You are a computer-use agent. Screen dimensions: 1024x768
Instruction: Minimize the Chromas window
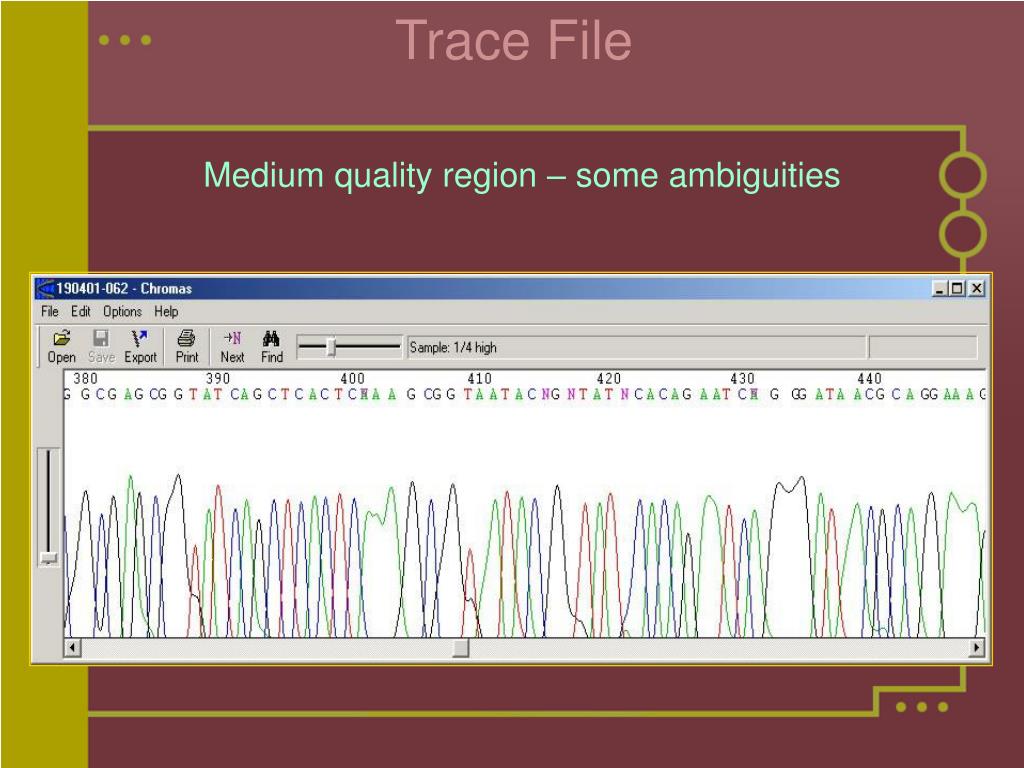point(940,288)
